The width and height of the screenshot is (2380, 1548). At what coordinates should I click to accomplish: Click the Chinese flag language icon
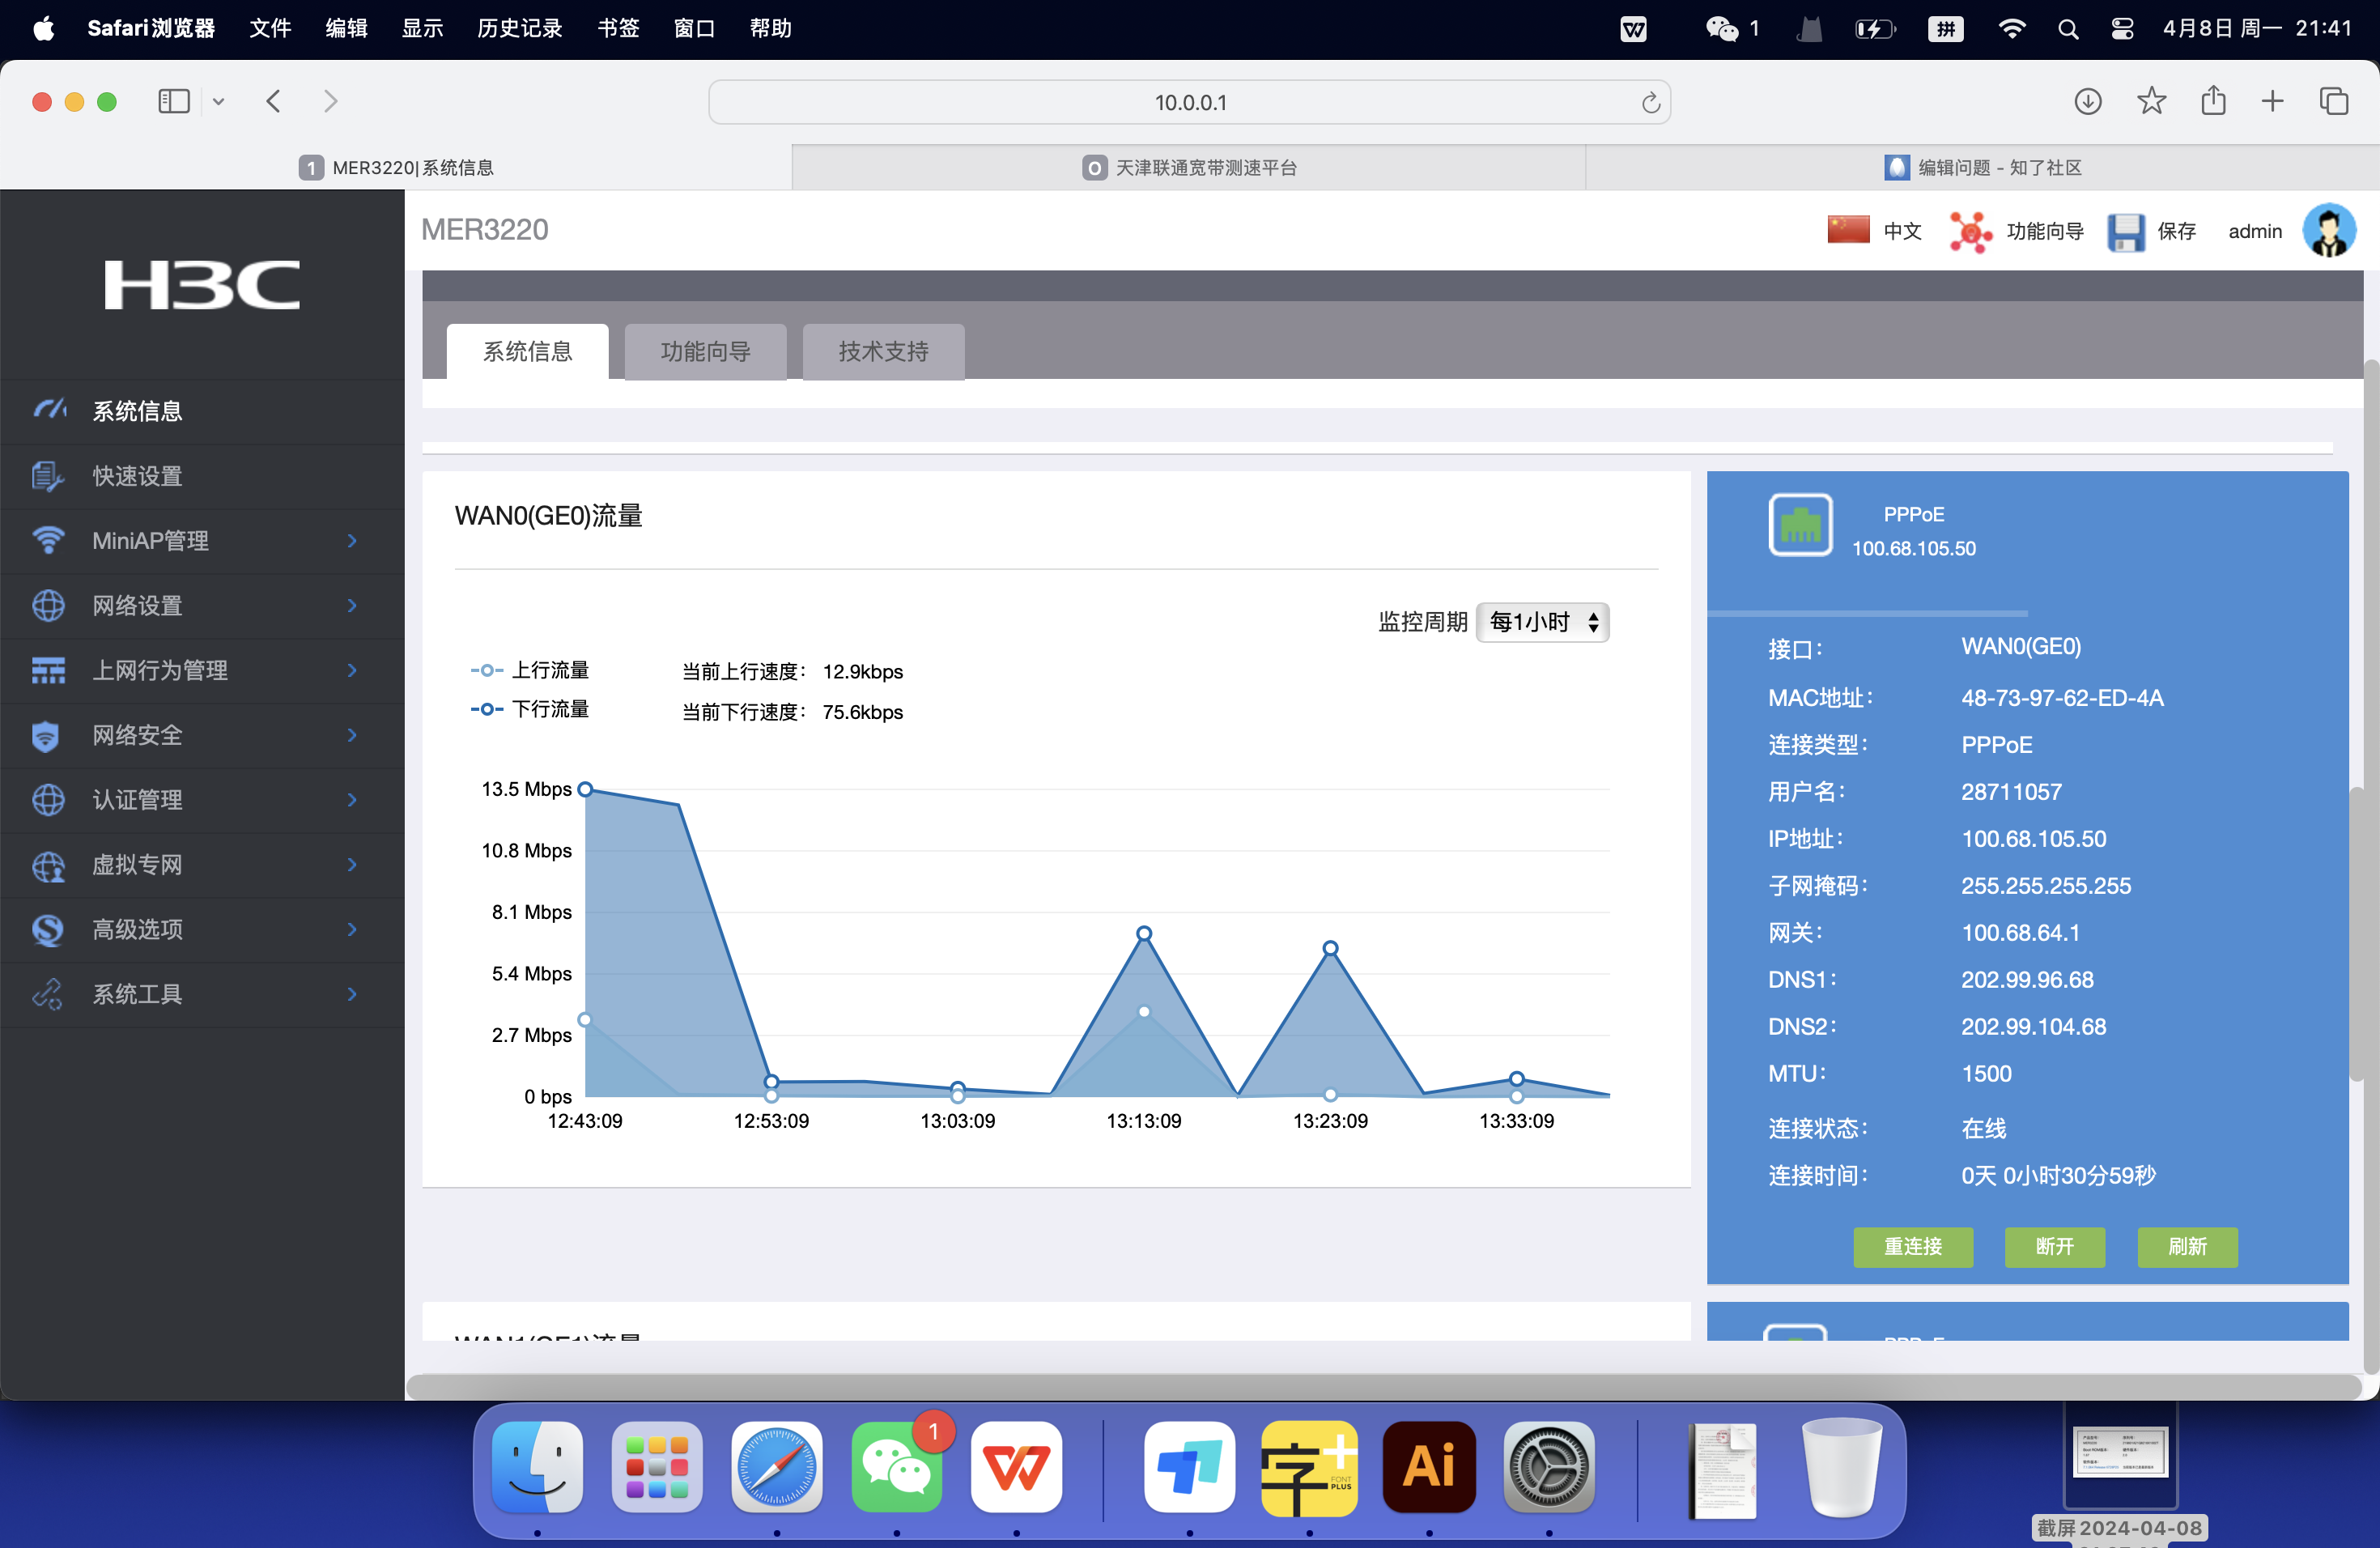point(1847,230)
